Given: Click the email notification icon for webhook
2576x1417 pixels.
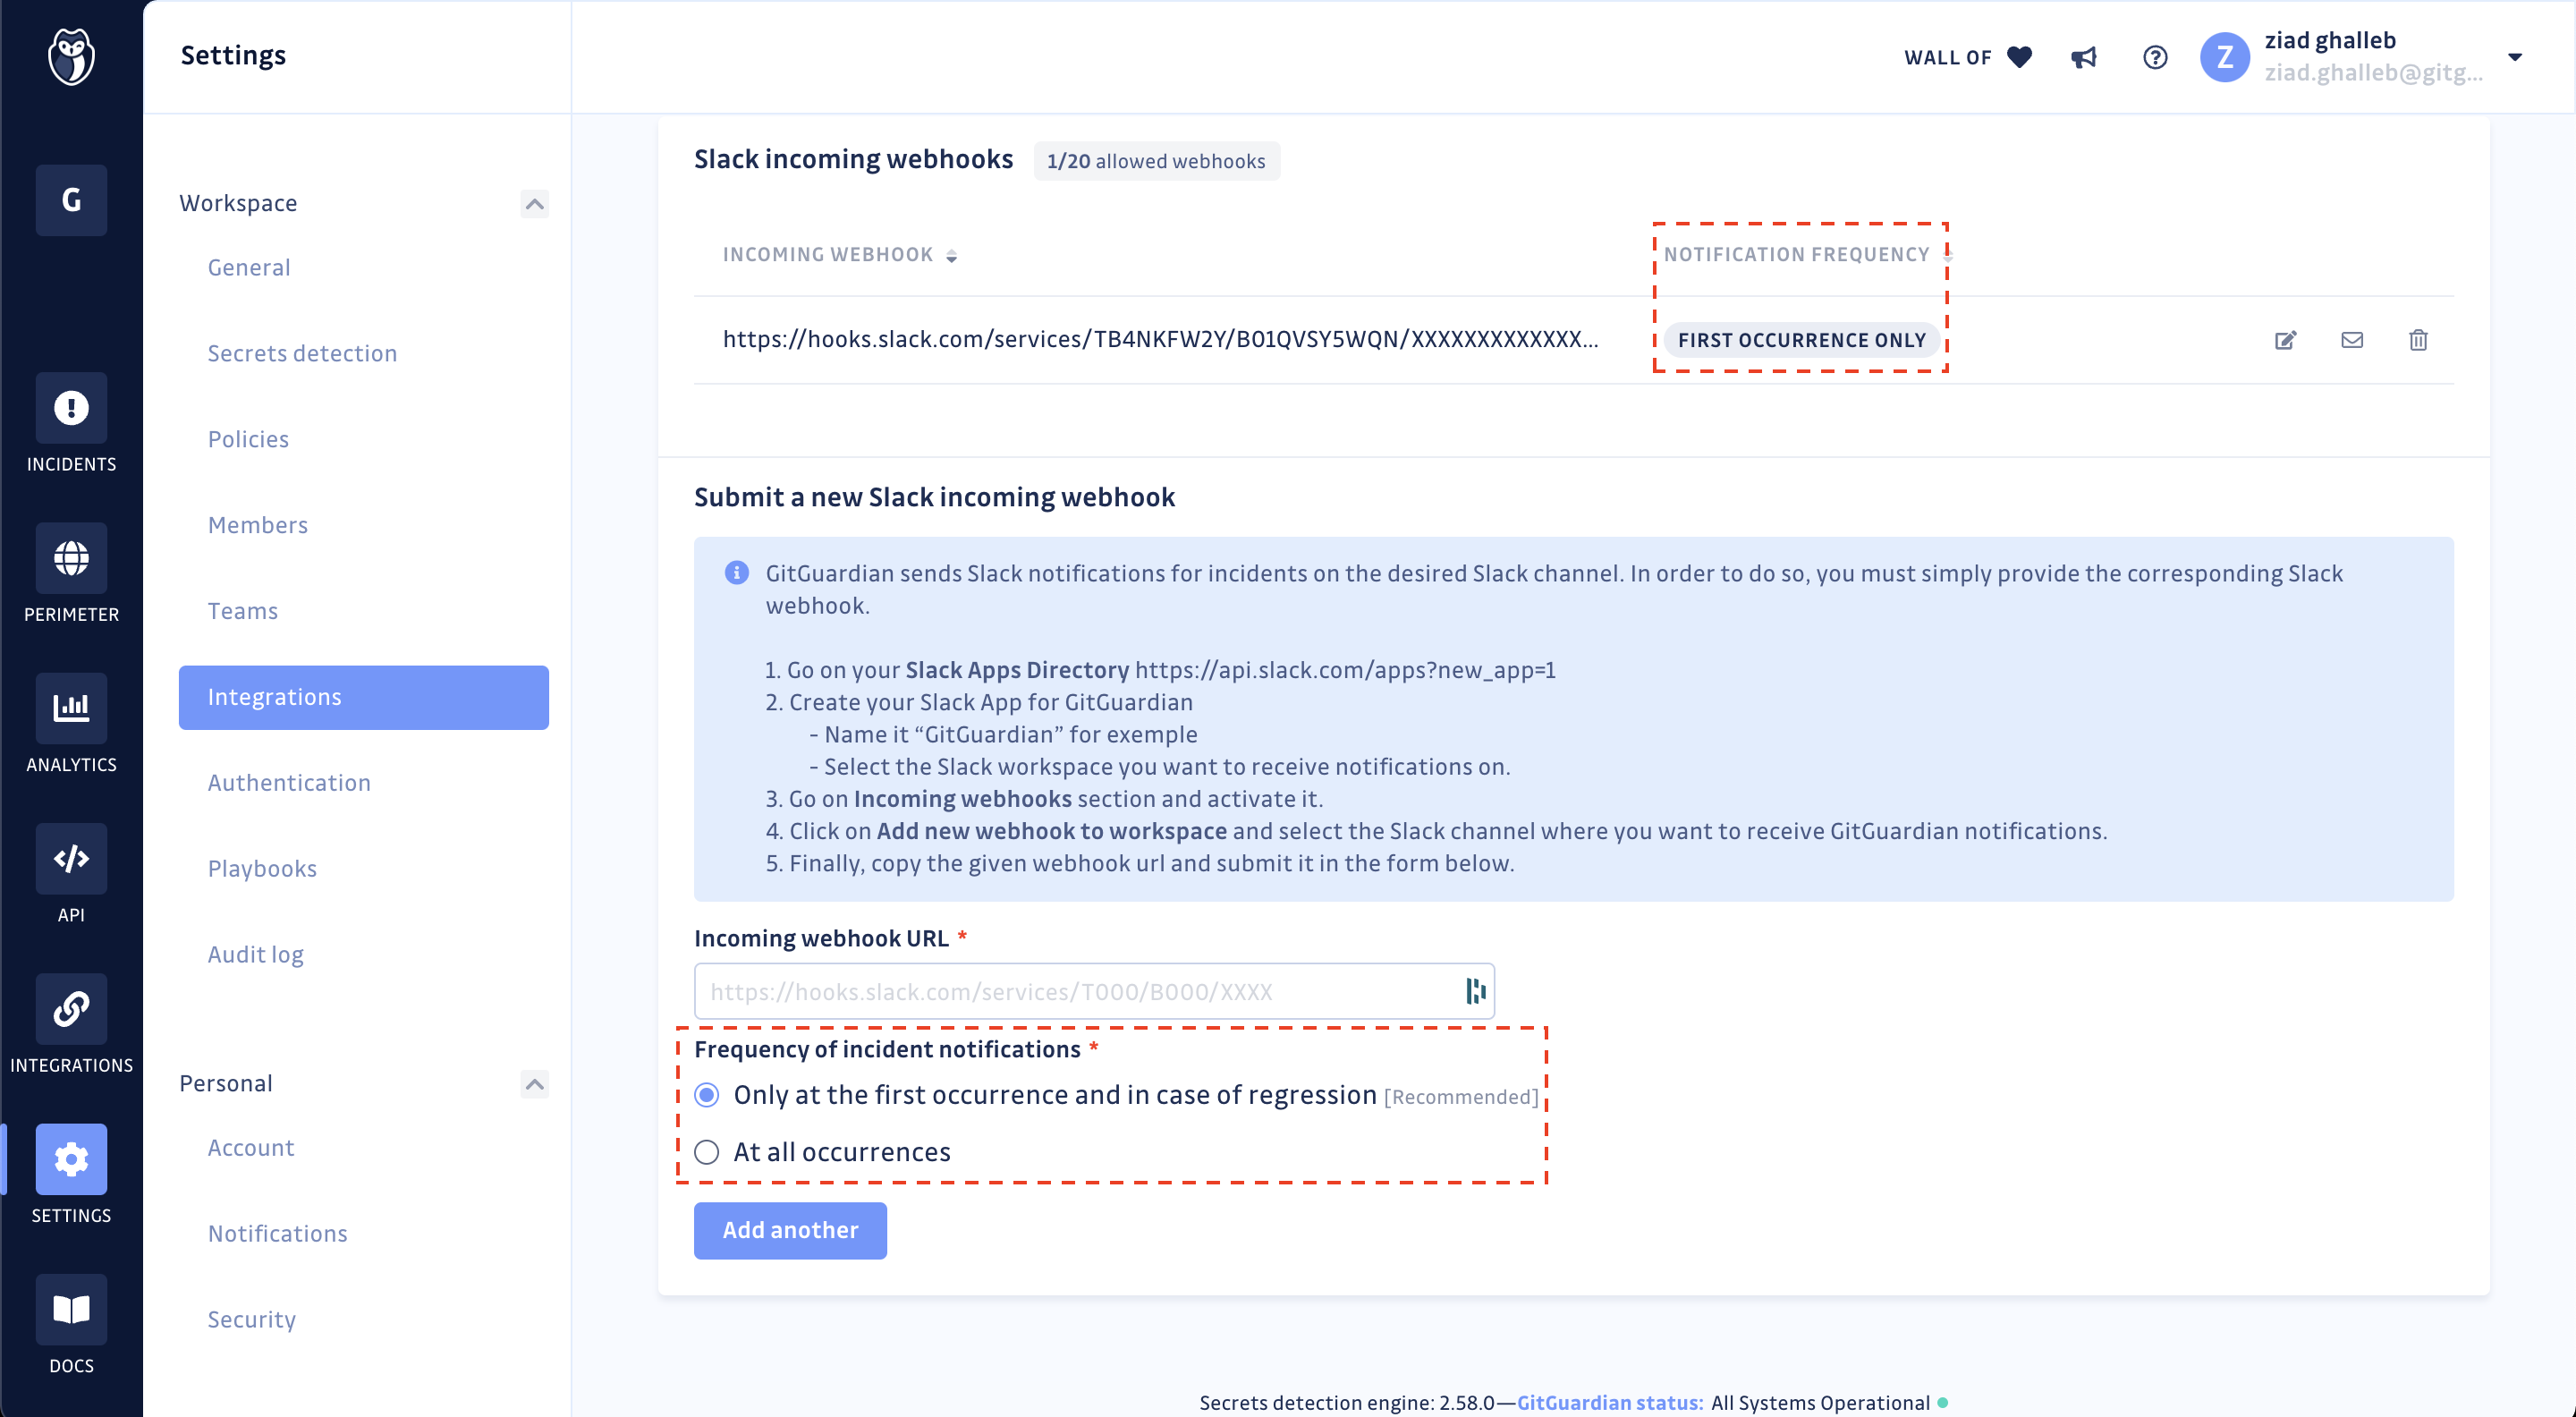Looking at the screenshot, I should pyautogui.click(x=2352, y=338).
